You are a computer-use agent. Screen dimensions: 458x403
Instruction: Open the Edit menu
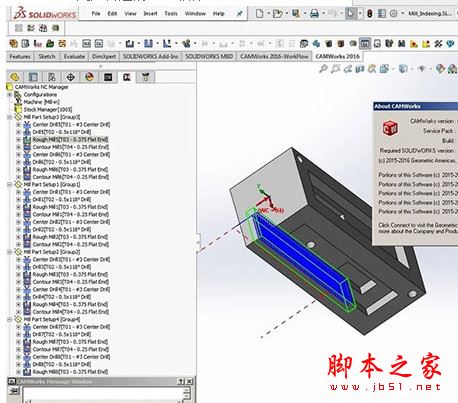(x=112, y=14)
